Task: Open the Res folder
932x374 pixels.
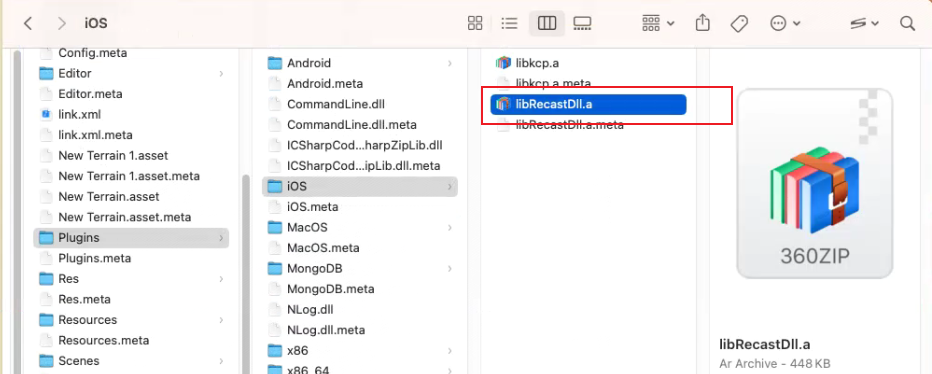Action: coord(131,278)
